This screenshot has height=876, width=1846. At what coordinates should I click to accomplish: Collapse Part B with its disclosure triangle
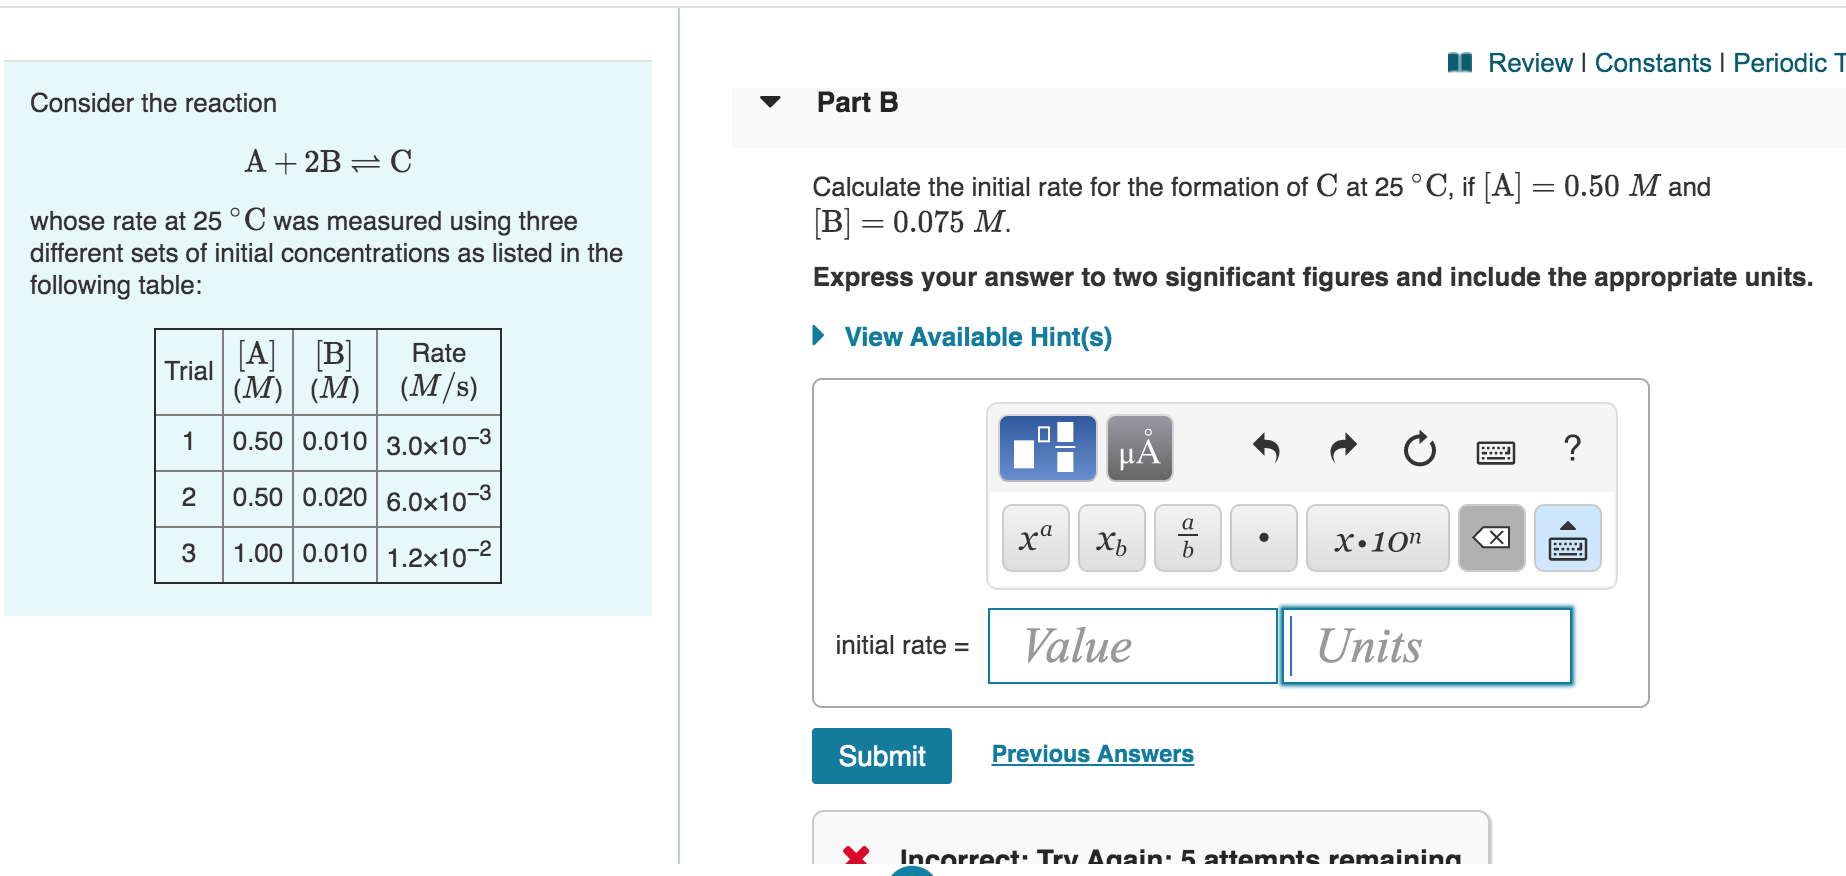pyautogui.click(x=771, y=102)
